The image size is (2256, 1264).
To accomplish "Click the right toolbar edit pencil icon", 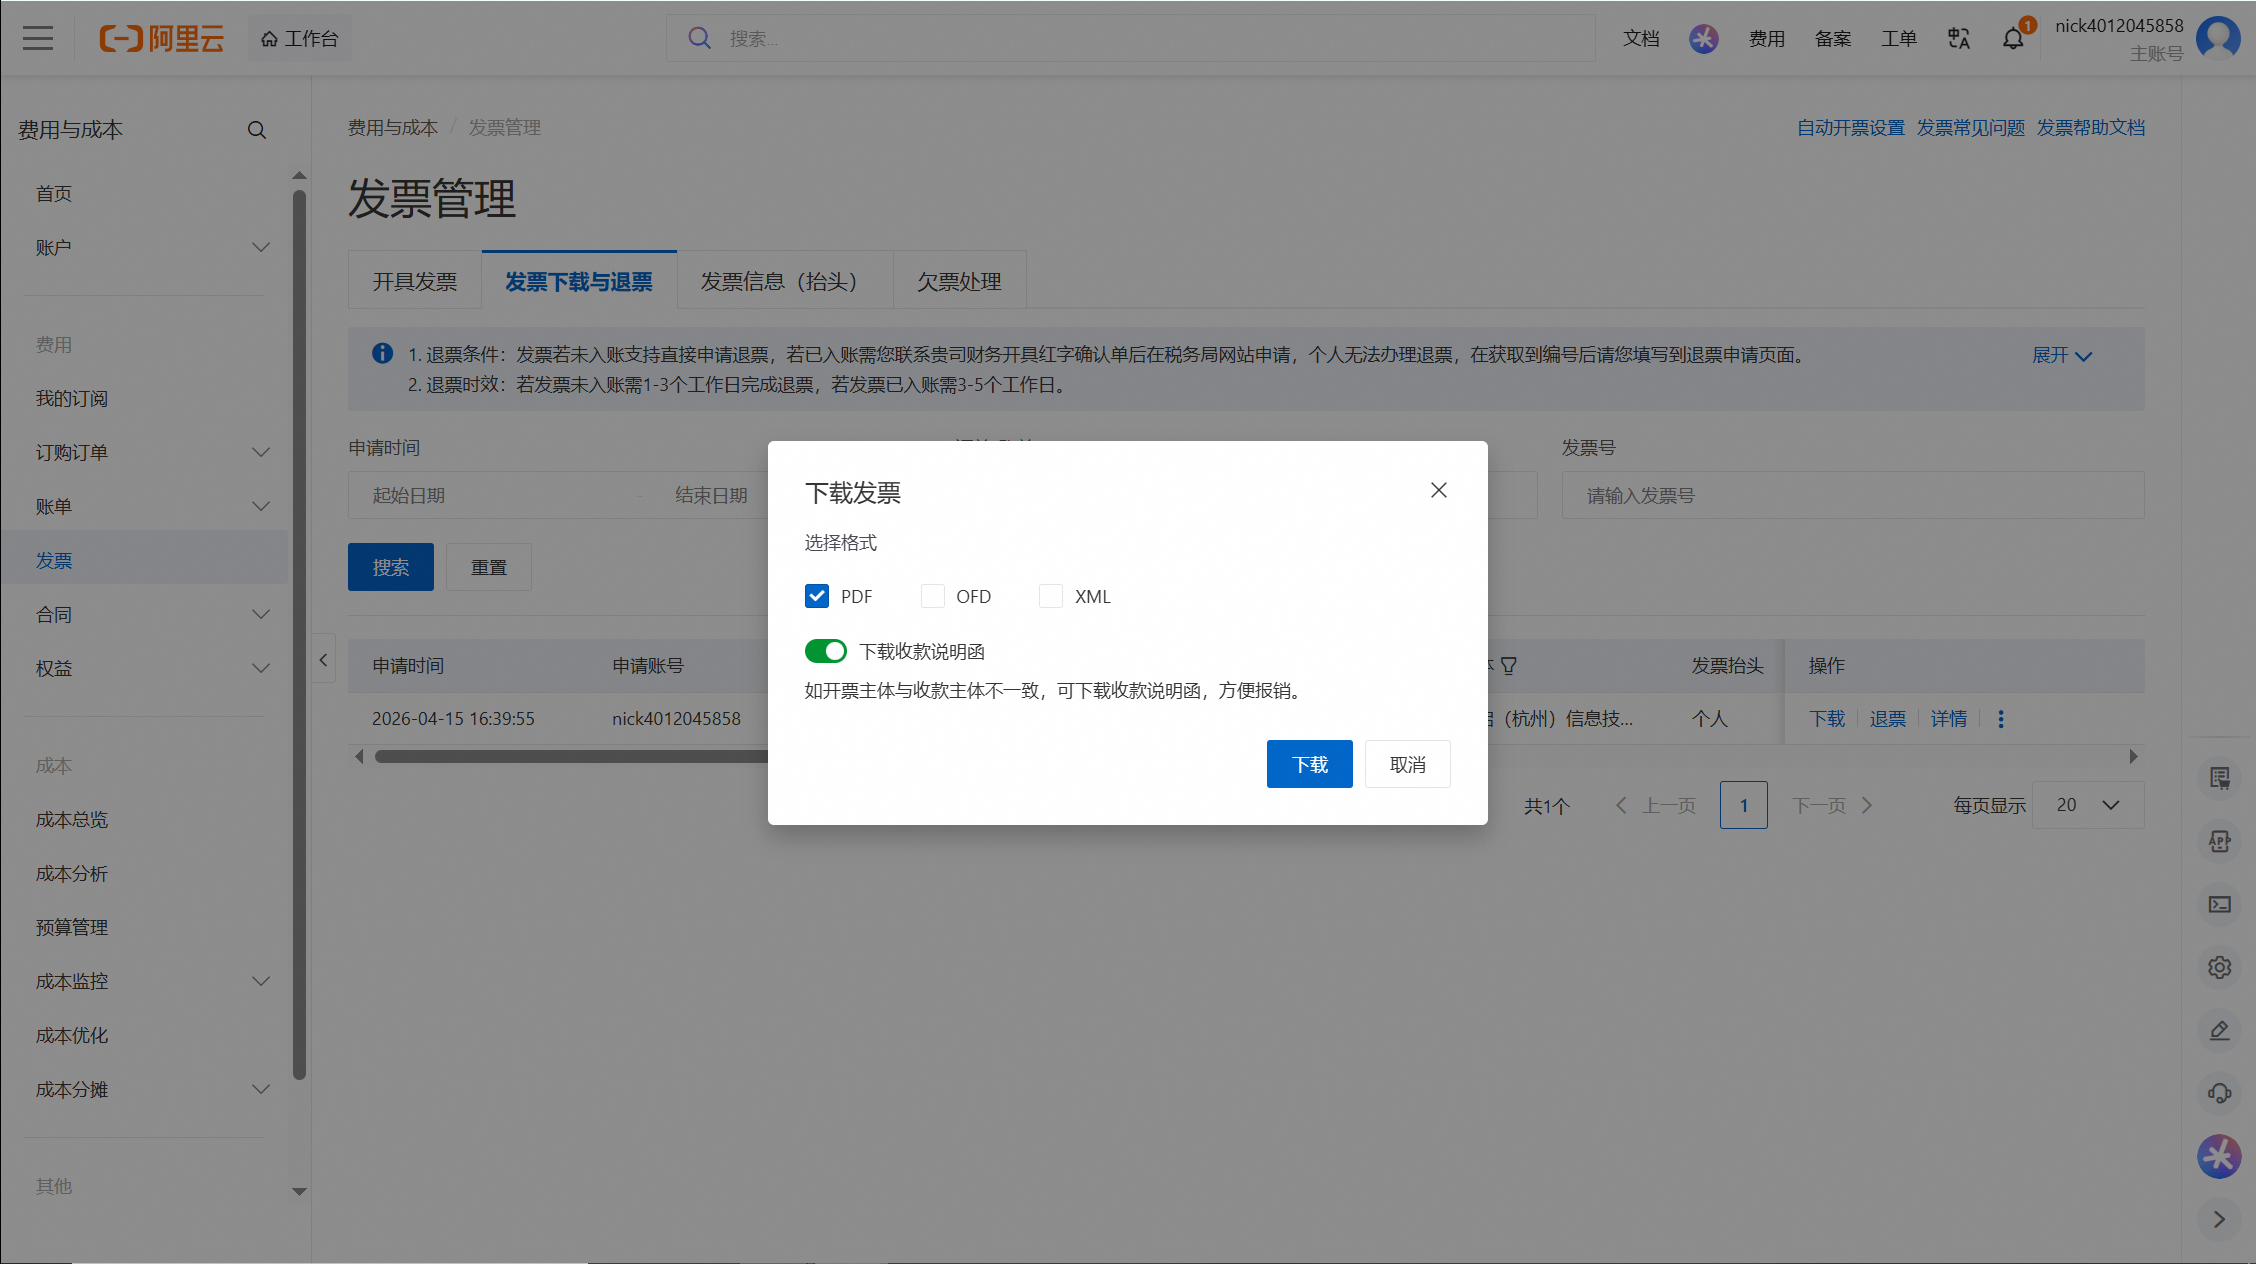I will pos(2220,1030).
